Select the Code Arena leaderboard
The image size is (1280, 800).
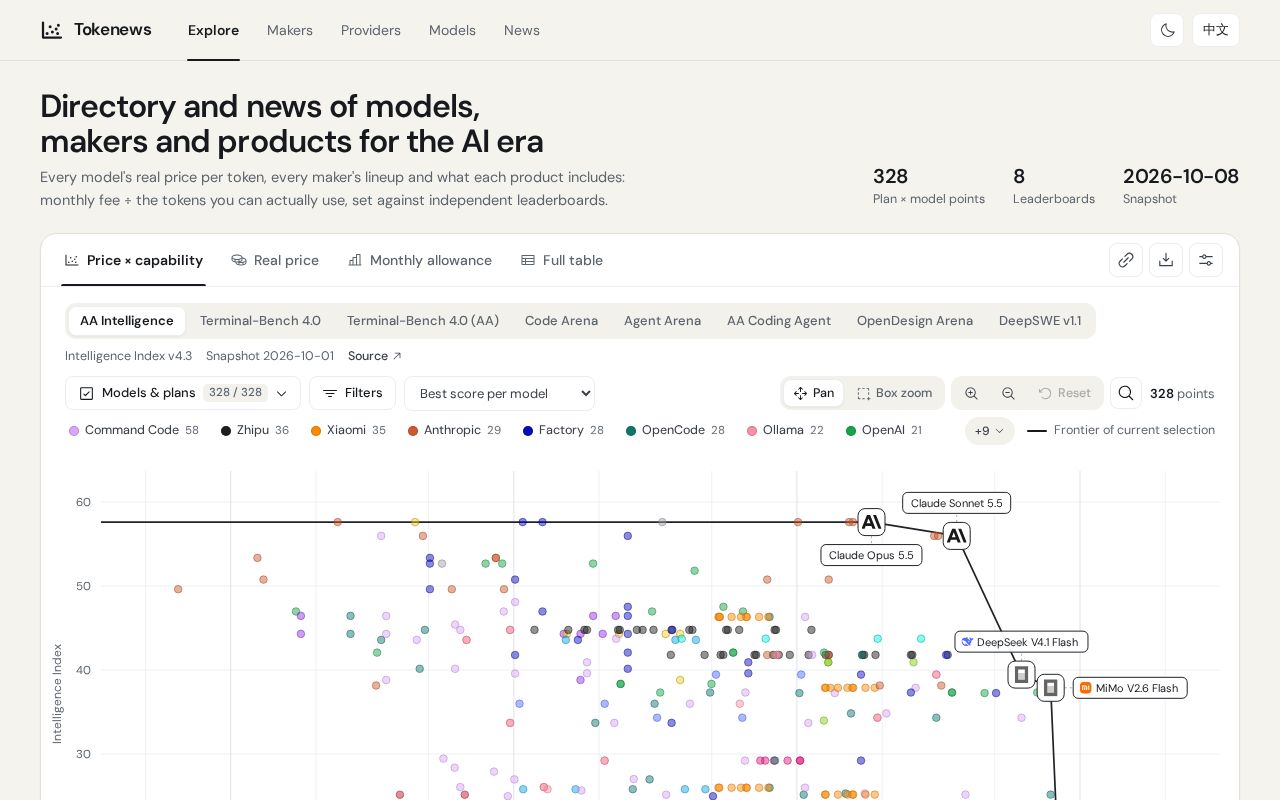(561, 321)
